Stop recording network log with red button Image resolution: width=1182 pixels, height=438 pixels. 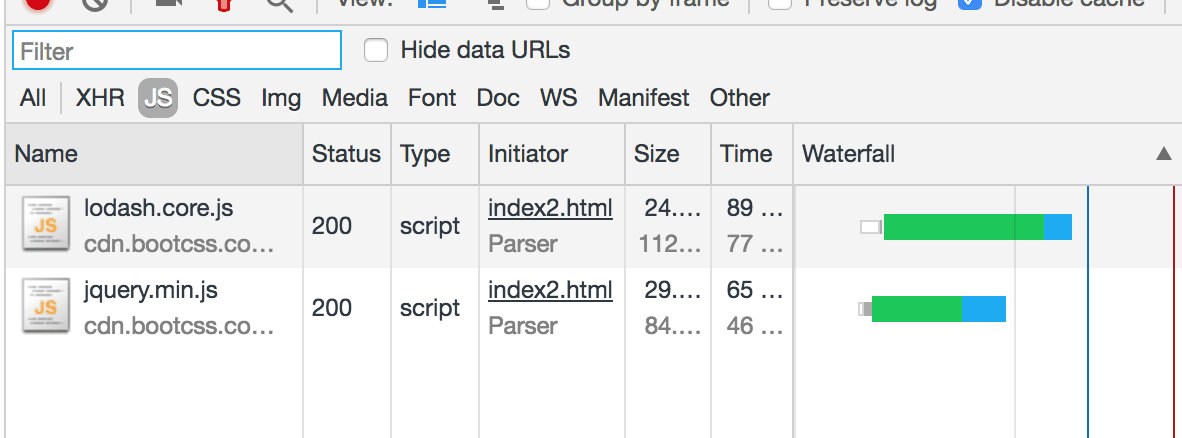tap(38, 3)
